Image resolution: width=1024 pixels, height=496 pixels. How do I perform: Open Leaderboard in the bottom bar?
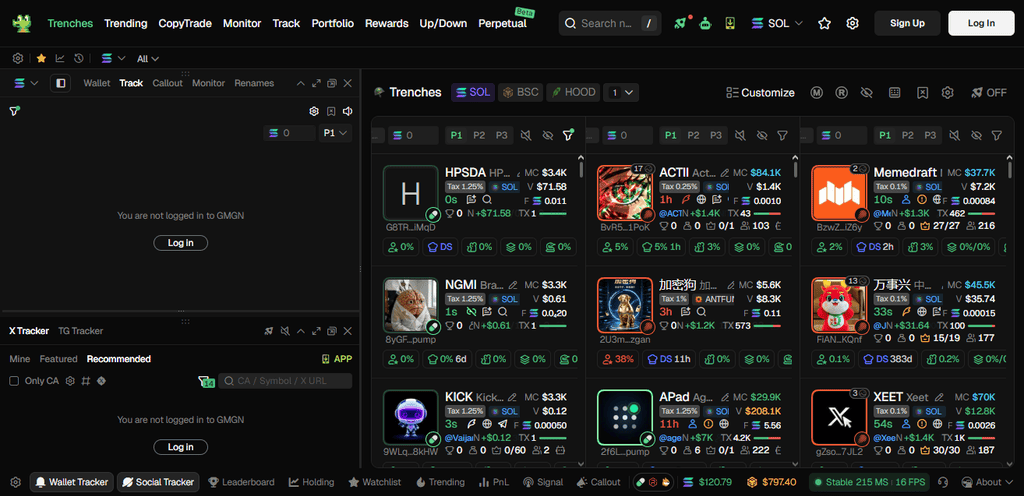240,482
